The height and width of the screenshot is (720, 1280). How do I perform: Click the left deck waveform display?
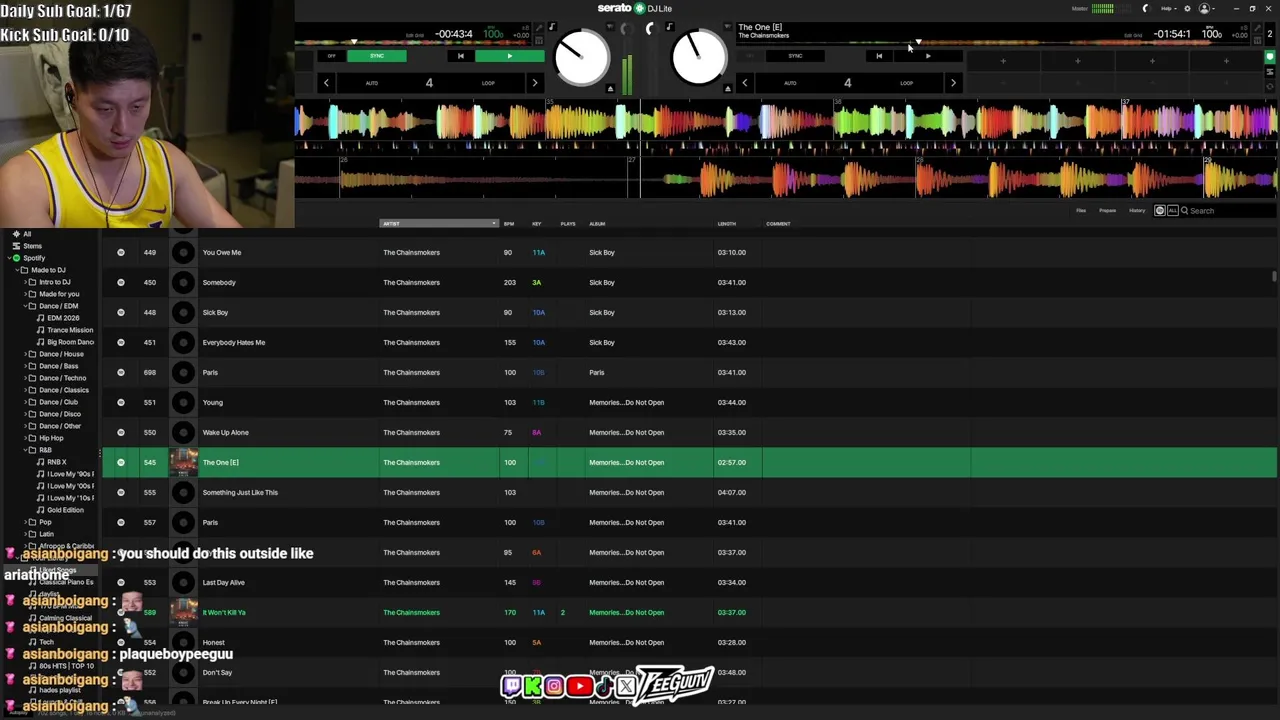(785, 123)
